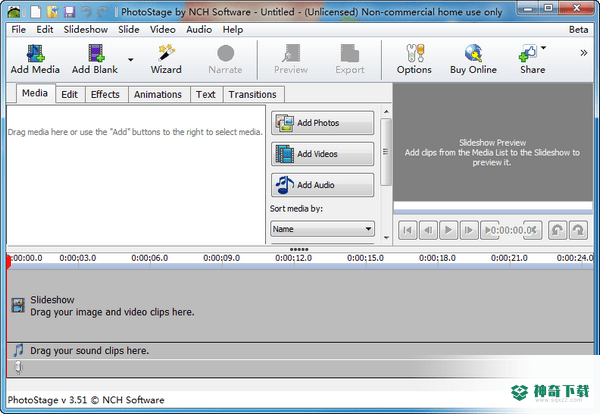Switch to the Transitions tab
Viewport: 600px width, 414px height.
pyautogui.click(x=253, y=95)
